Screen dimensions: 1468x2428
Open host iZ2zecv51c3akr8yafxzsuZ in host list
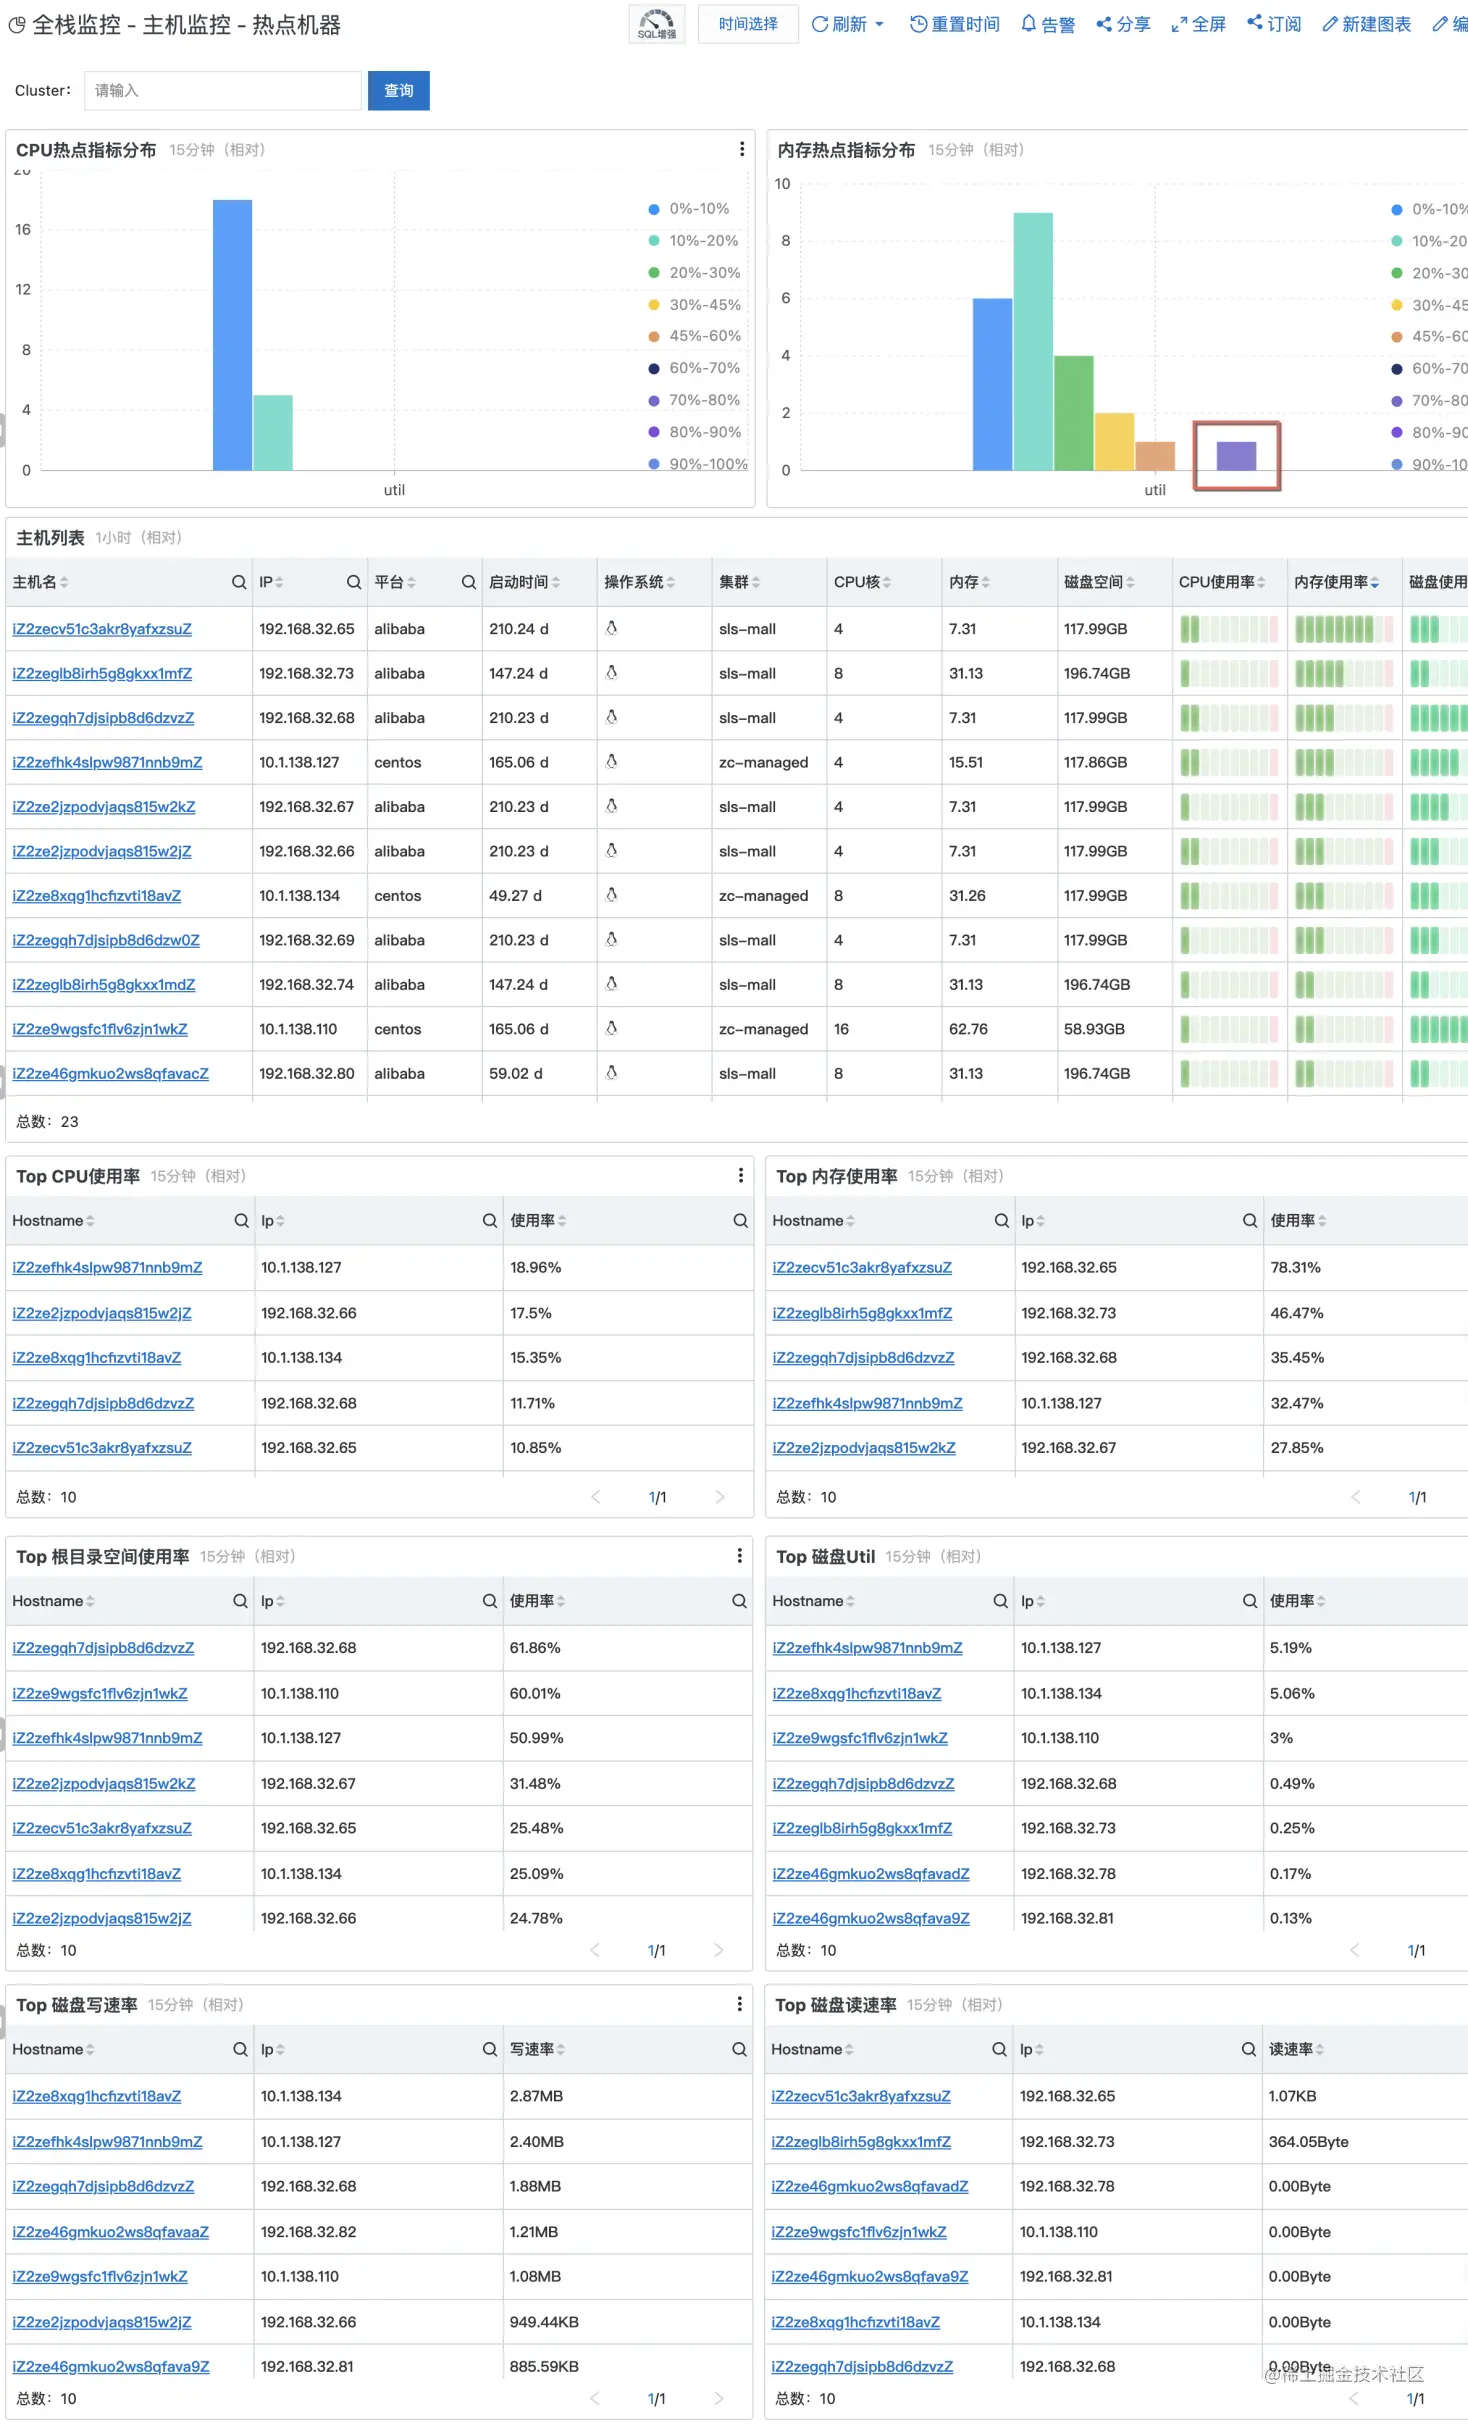point(102,629)
